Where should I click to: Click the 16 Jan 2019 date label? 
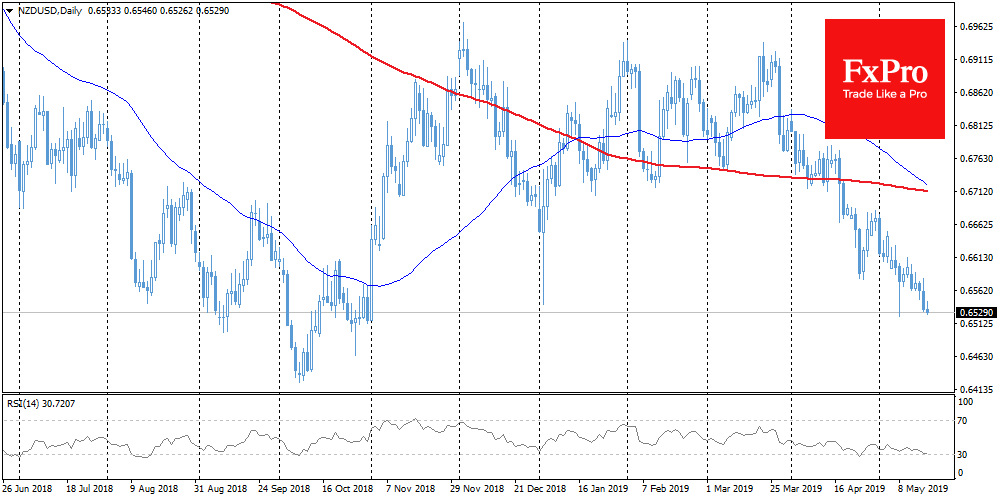[602, 491]
